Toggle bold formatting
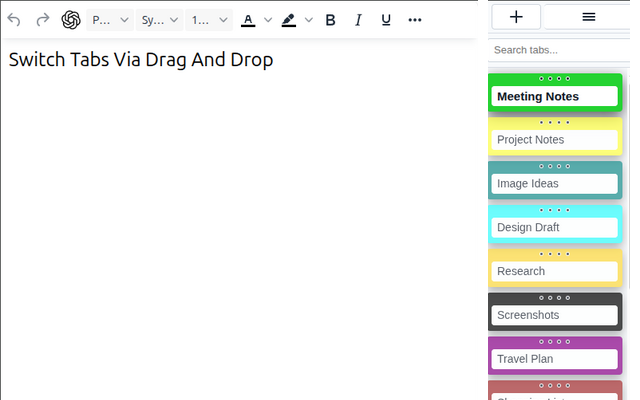 click(x=331, y=20)
